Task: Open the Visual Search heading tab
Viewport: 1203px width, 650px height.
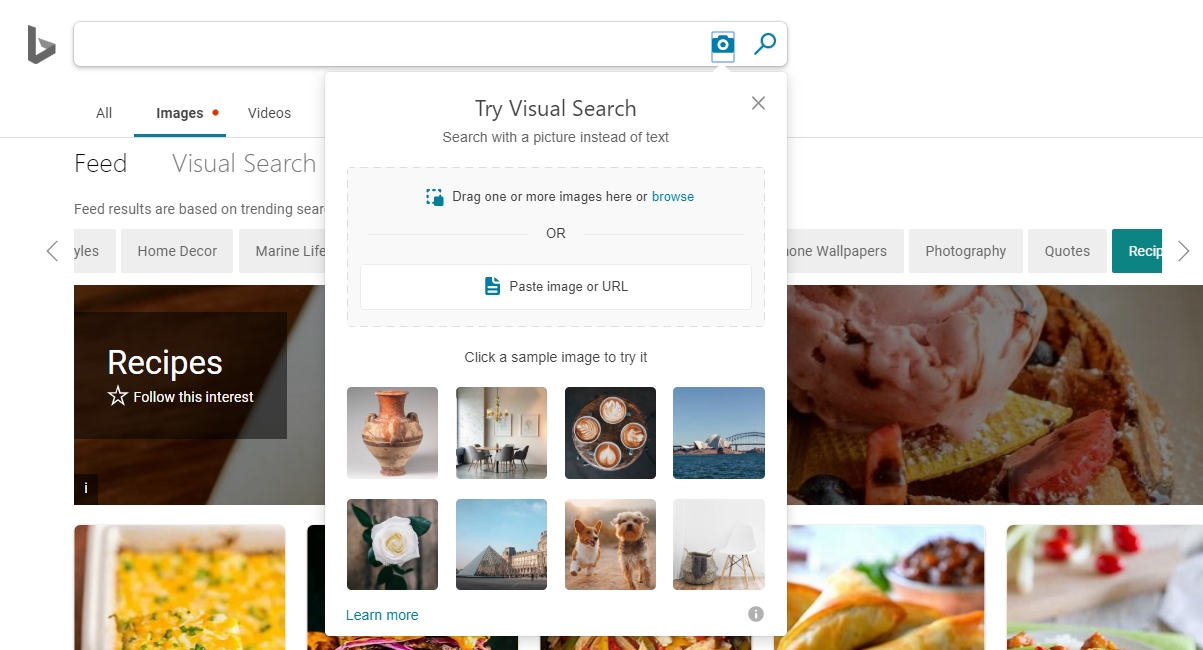Action: [x=244, y=164]
